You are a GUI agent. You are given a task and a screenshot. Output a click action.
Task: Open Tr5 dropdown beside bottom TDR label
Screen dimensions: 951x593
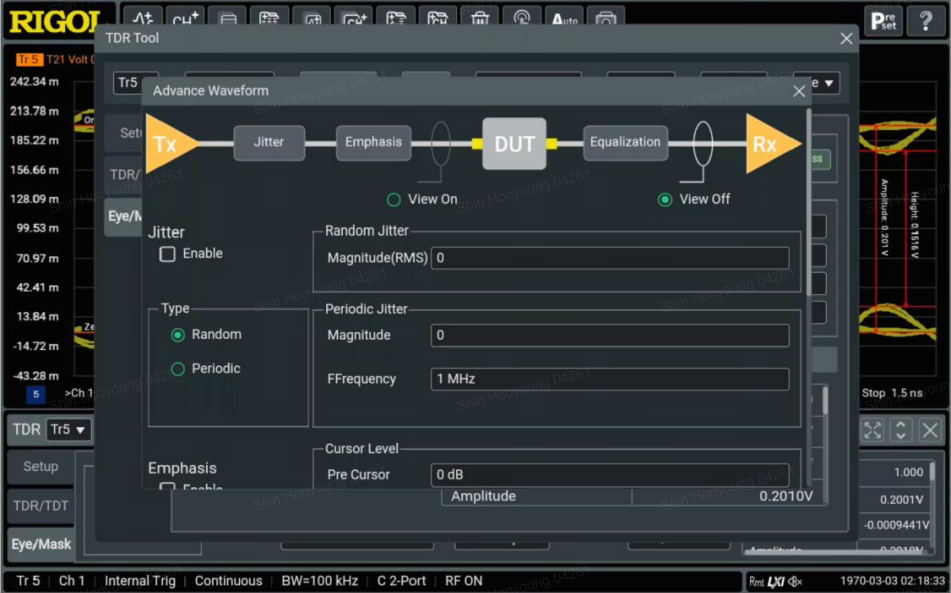coord(69,430)
